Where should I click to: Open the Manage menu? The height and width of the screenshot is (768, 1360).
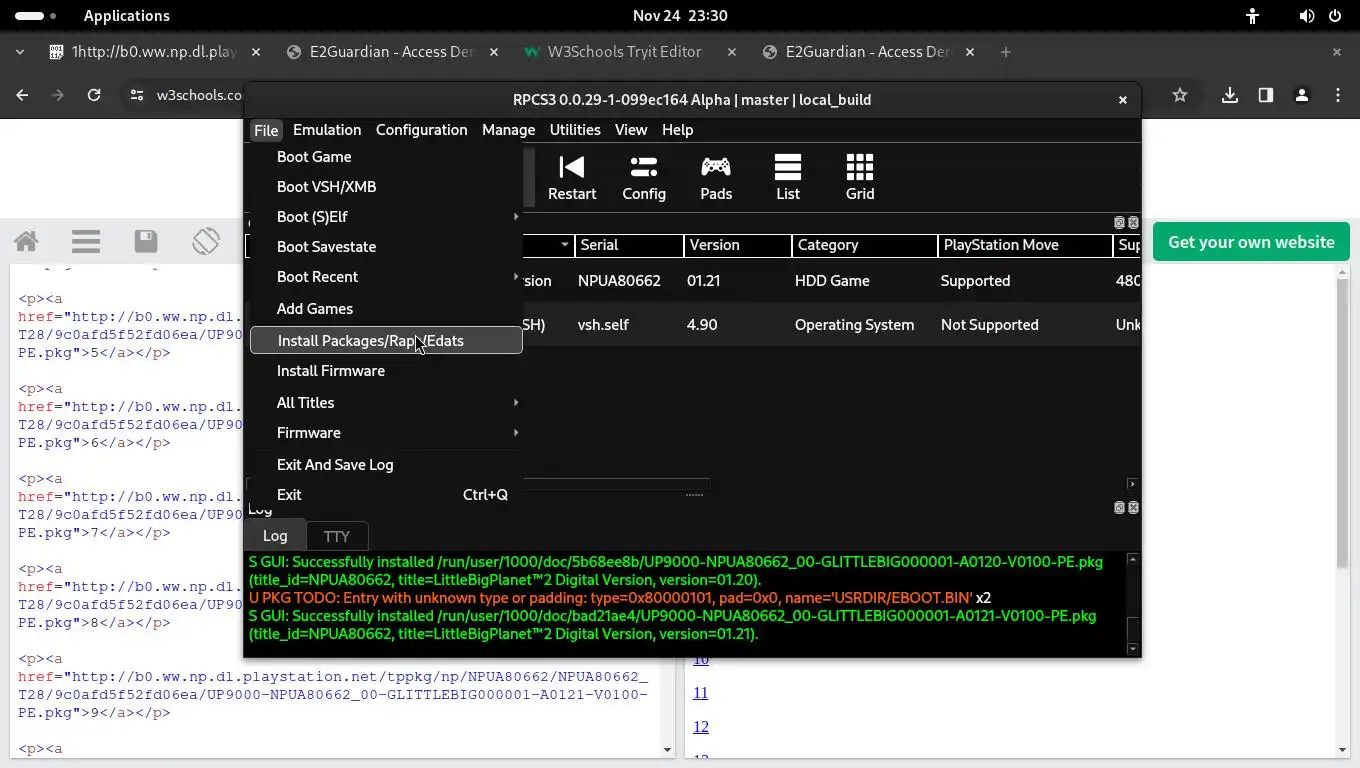(508, 130)
